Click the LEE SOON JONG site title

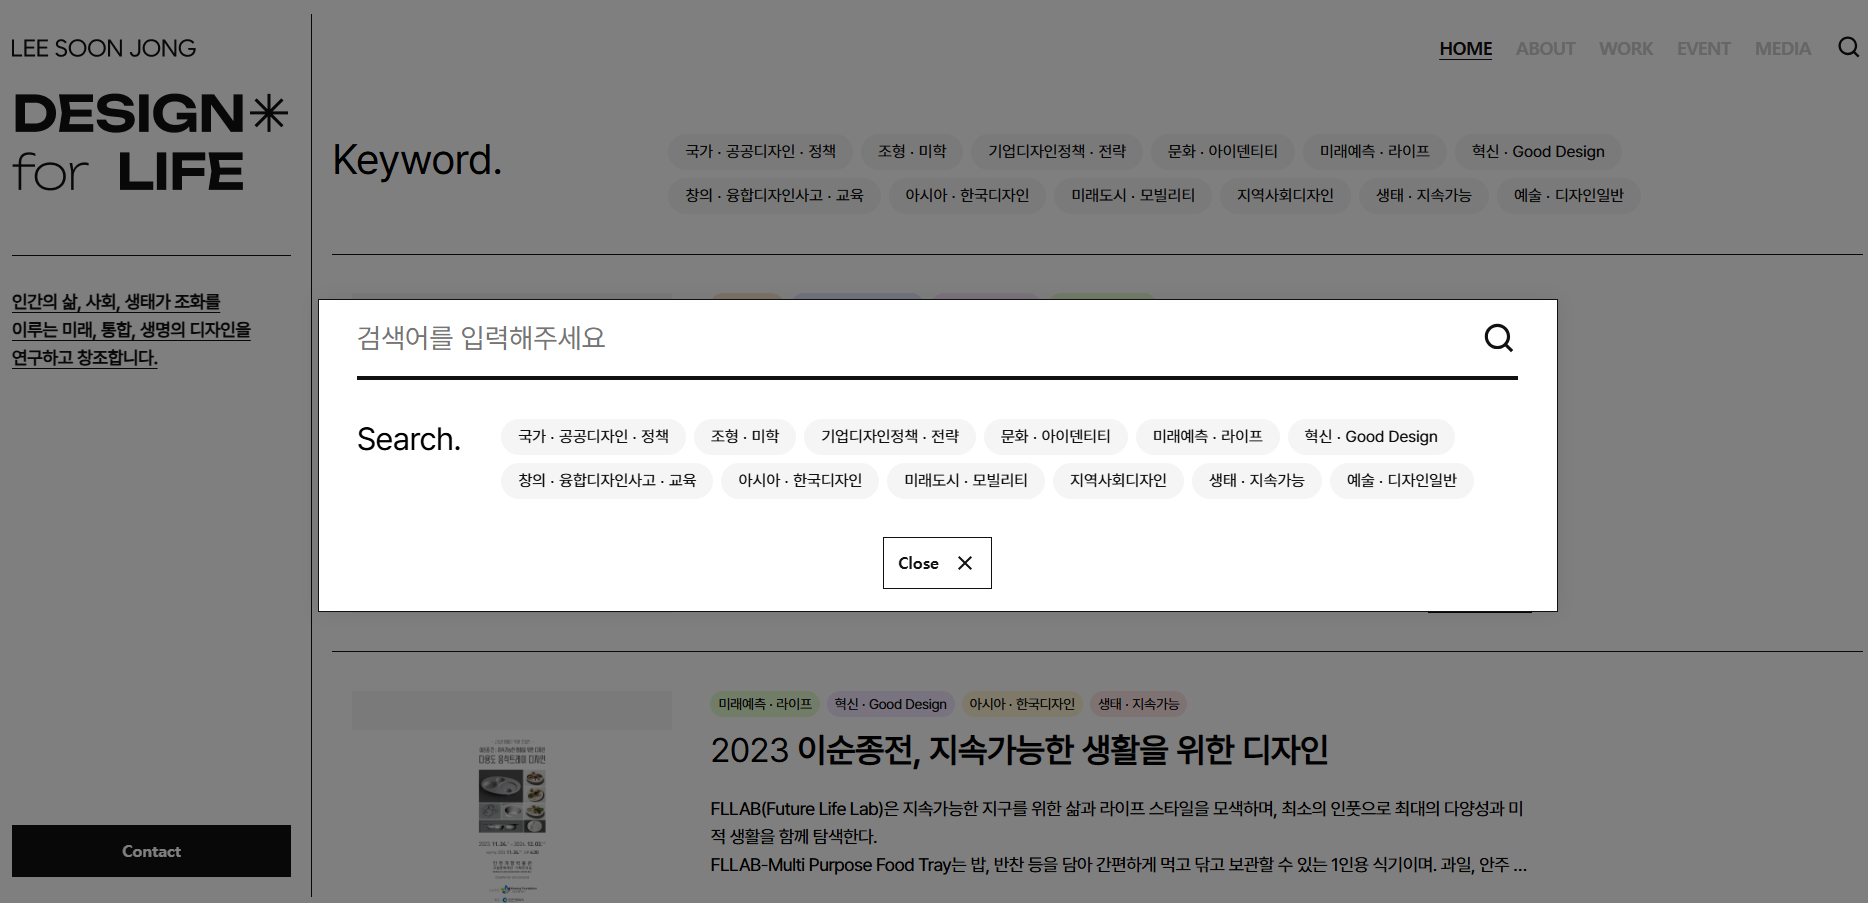coord(103,49)
